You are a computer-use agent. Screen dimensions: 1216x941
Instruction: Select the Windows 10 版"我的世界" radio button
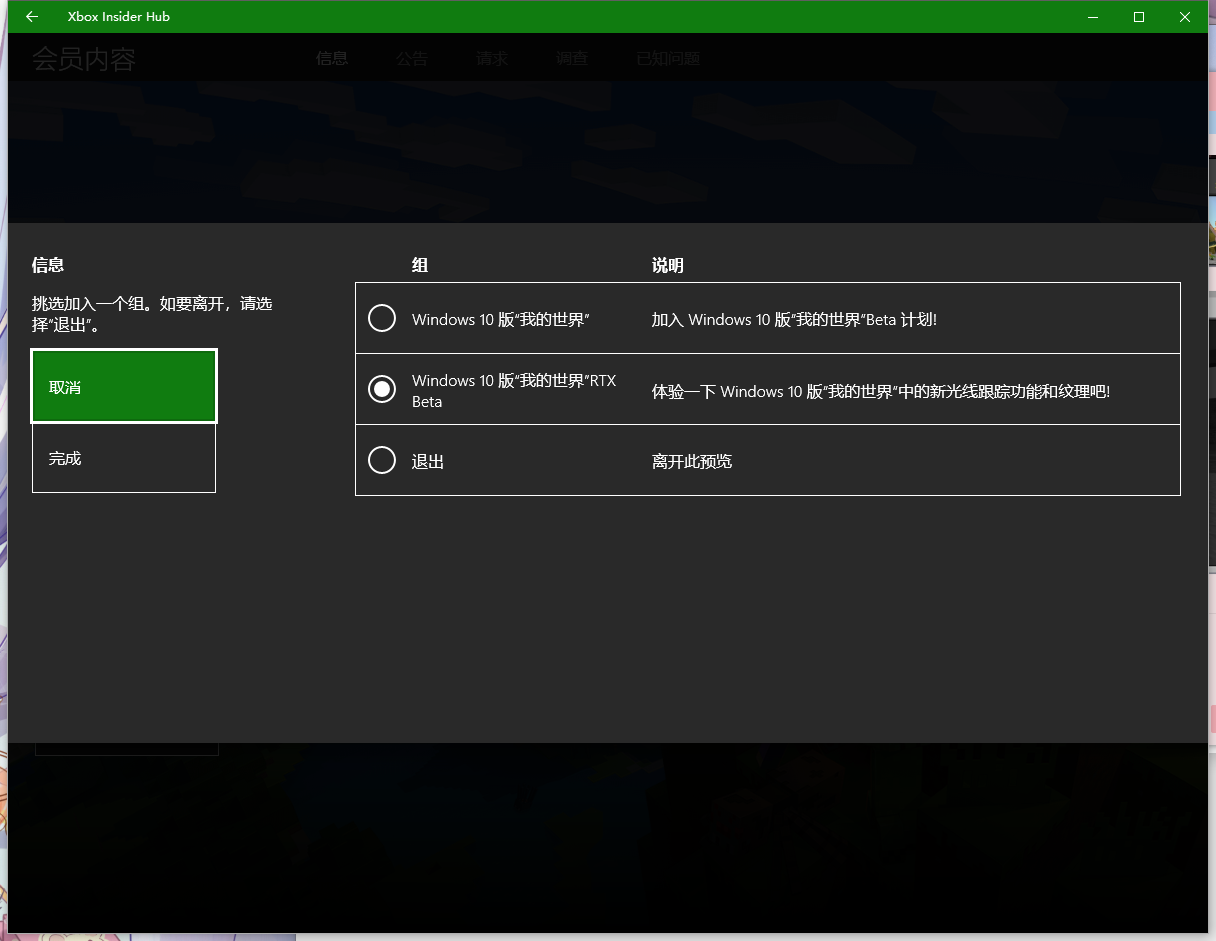click(382, 319)
